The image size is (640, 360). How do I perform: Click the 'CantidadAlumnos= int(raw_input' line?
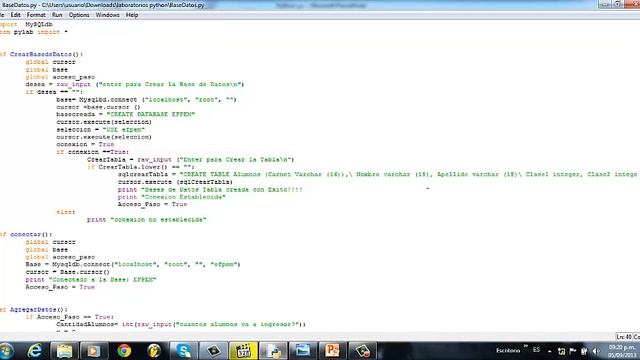click(181, 324)
